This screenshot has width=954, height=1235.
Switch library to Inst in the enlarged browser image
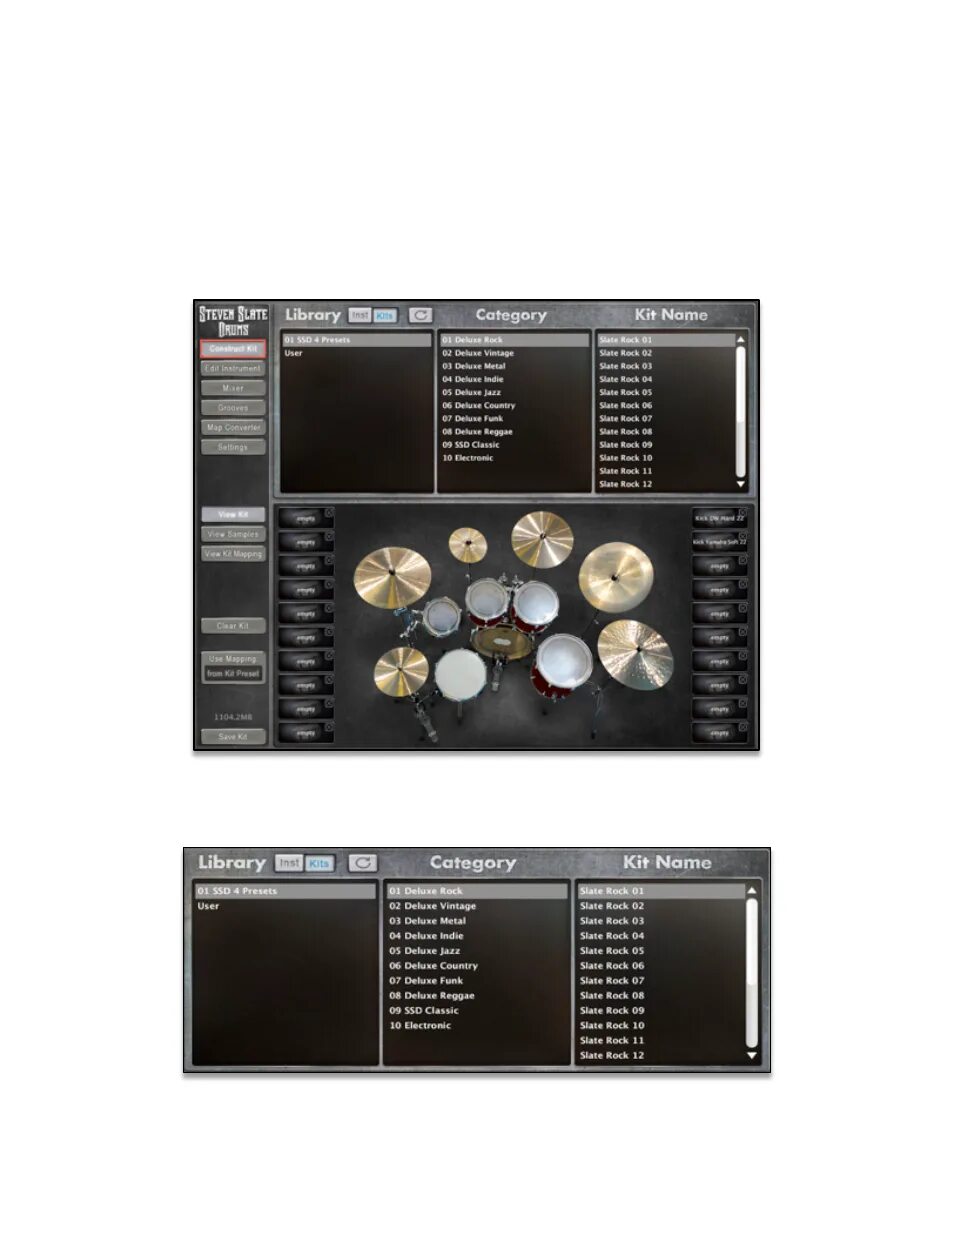coord(289,863)
